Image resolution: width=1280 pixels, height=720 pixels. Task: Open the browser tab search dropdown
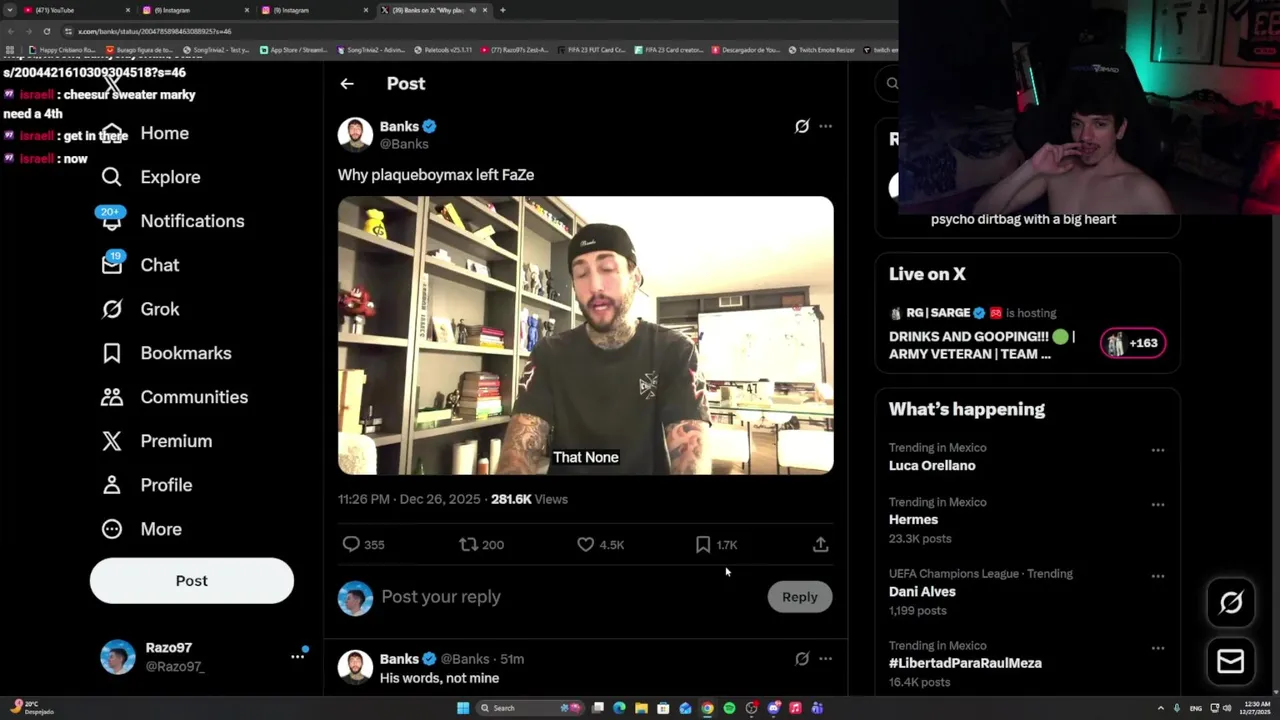tap(10, 10)
